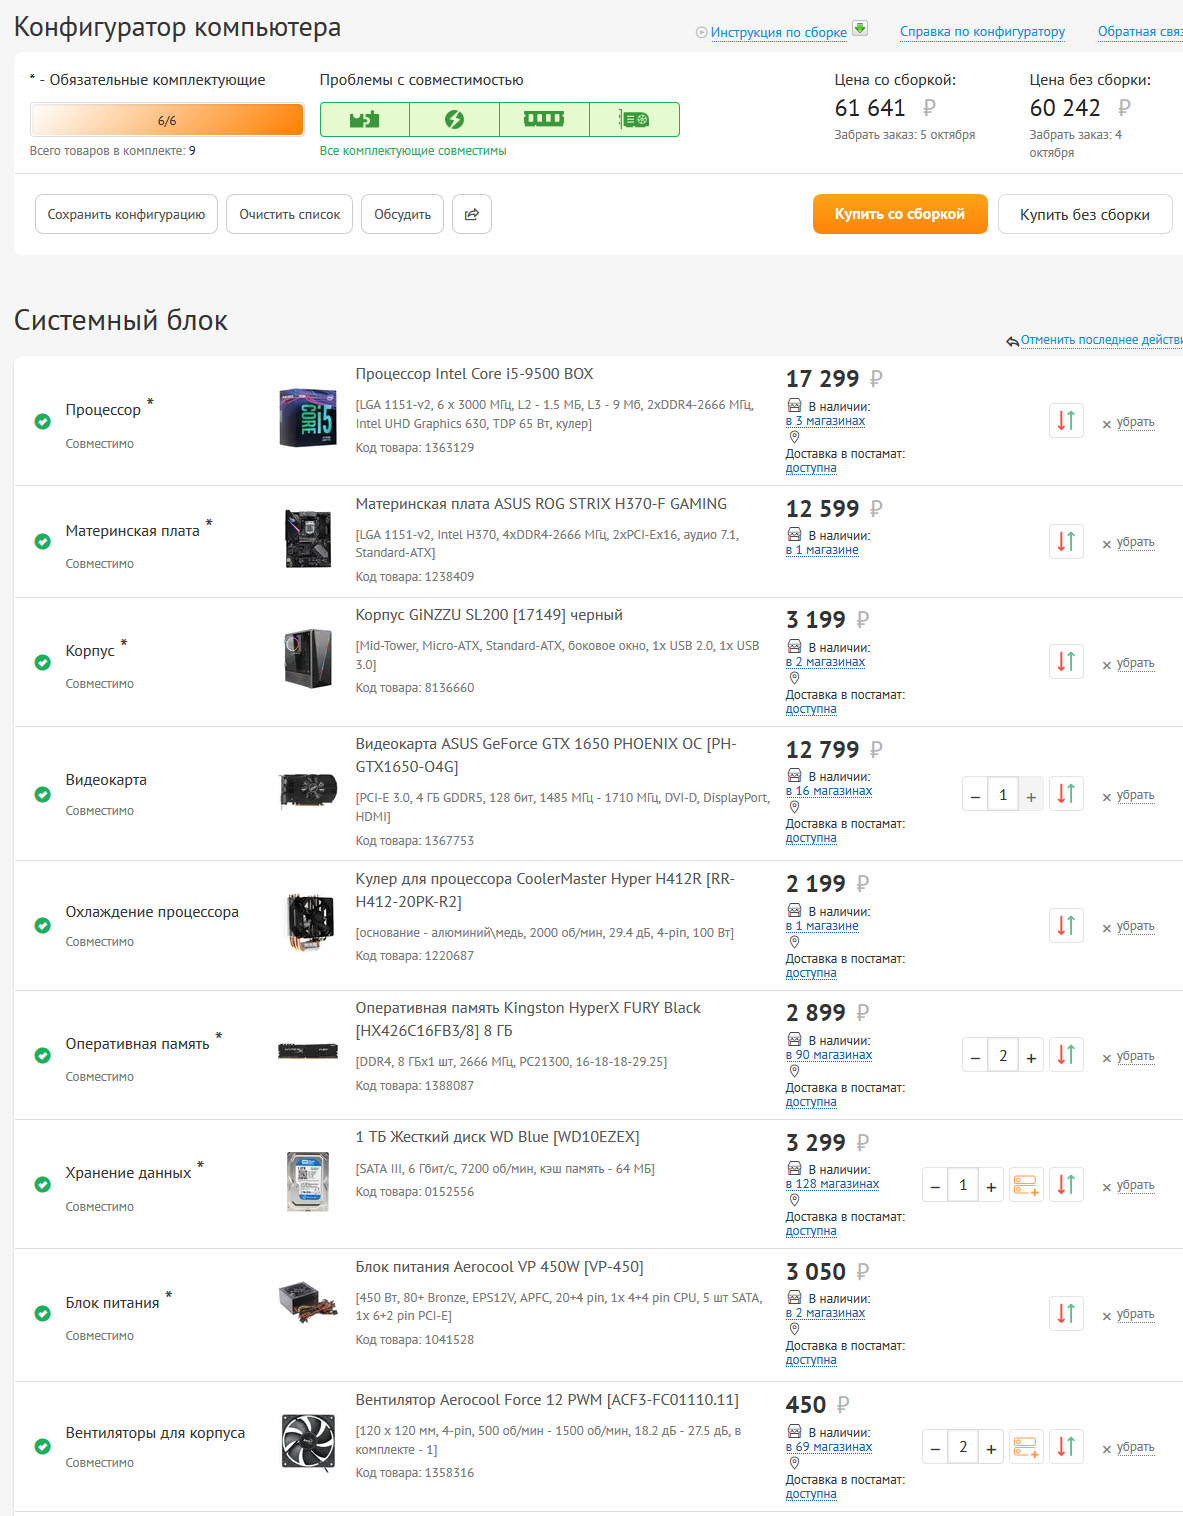
Task: Click the 6/6 required components progress bar
Action: point(167,120)
